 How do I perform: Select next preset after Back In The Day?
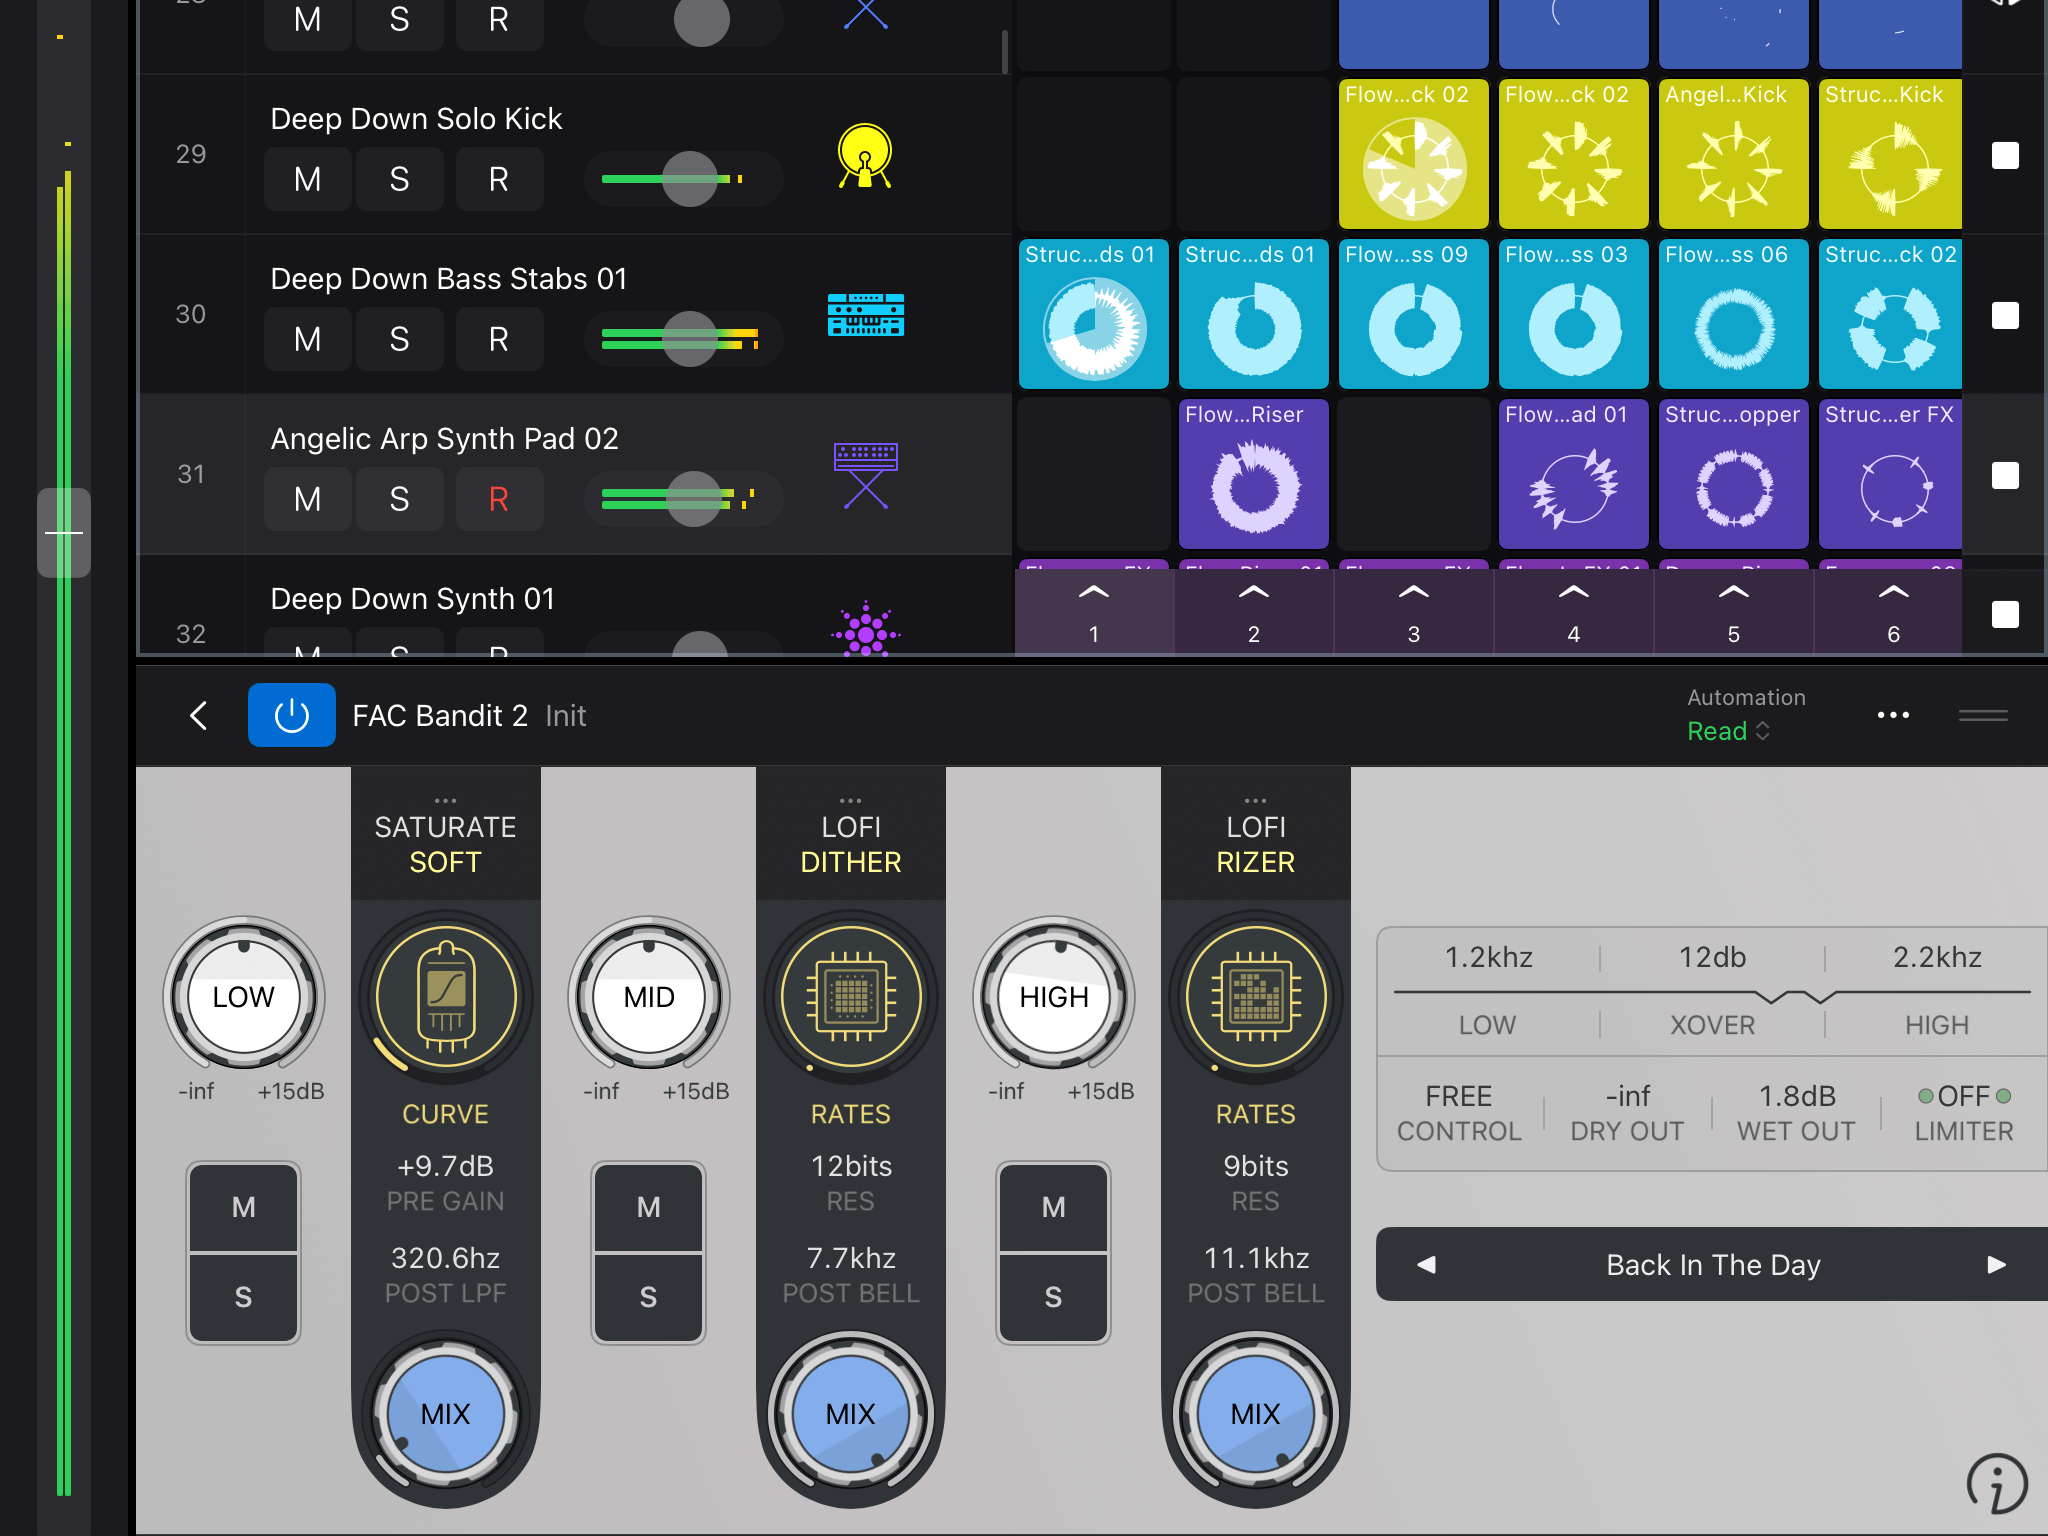click(x=1996, y=1265)
